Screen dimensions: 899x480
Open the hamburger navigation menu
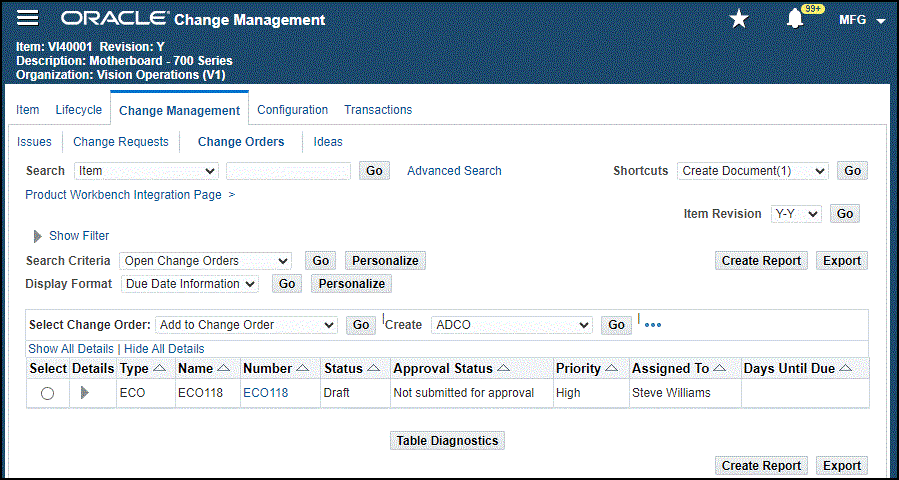(x=28, y=19)
